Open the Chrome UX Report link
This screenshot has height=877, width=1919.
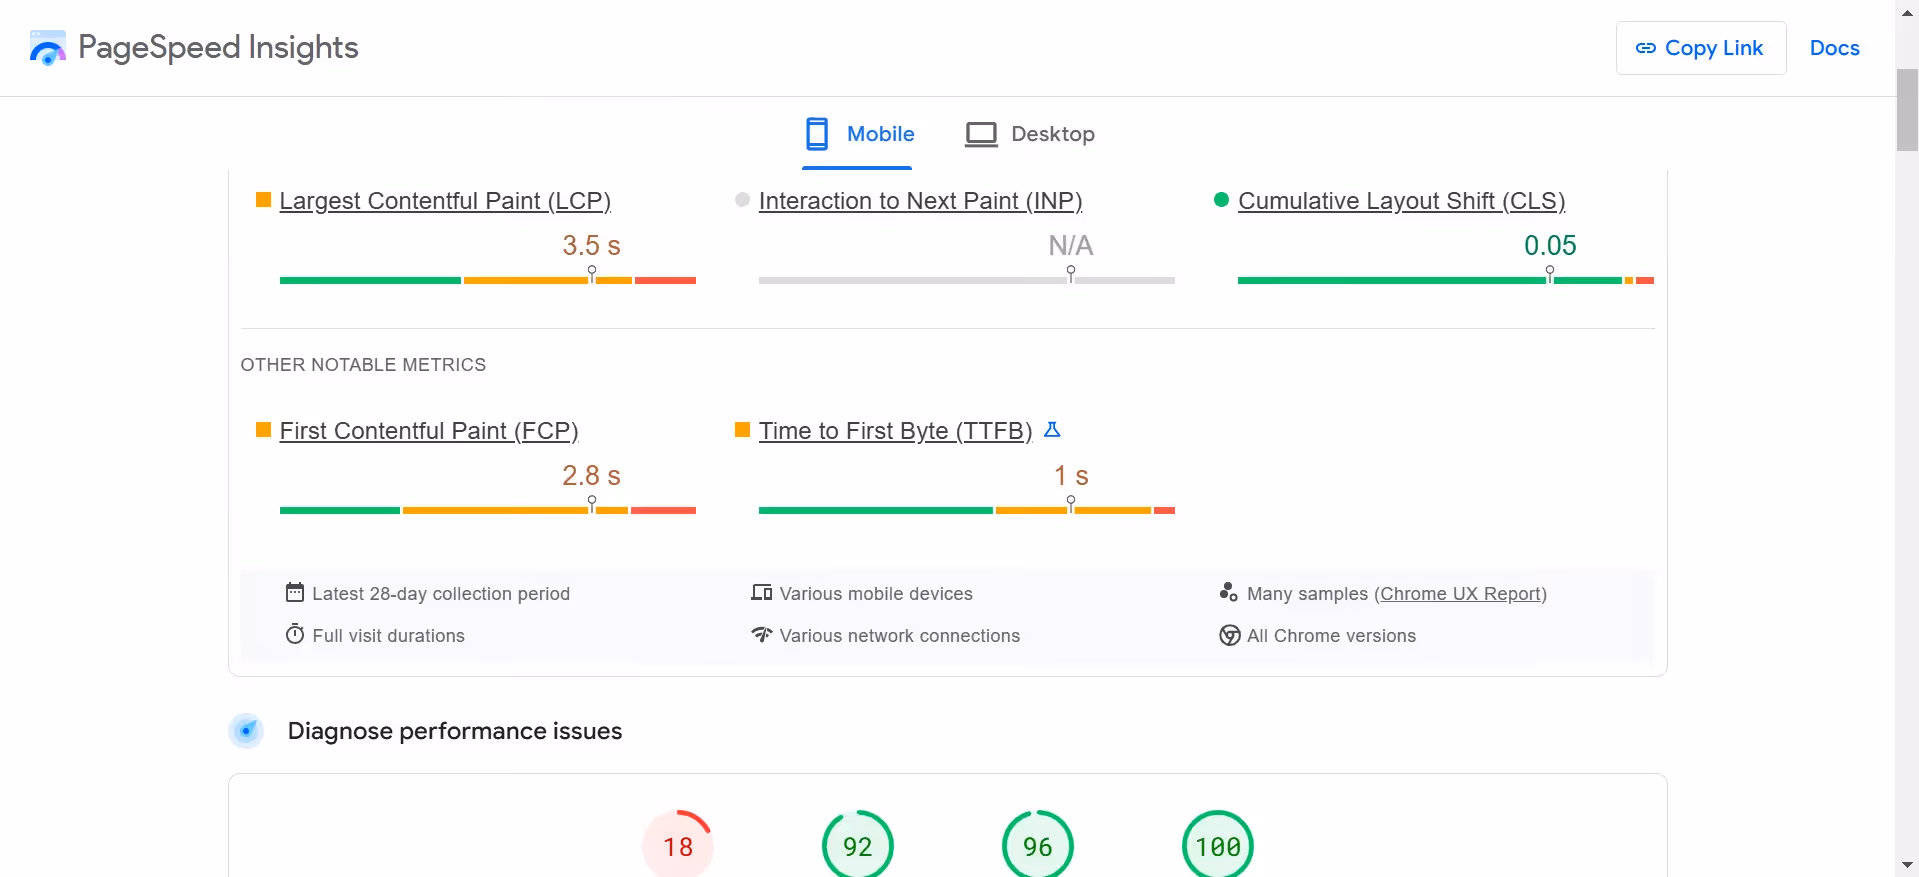pyautogui.click(x=1461, y=594)
